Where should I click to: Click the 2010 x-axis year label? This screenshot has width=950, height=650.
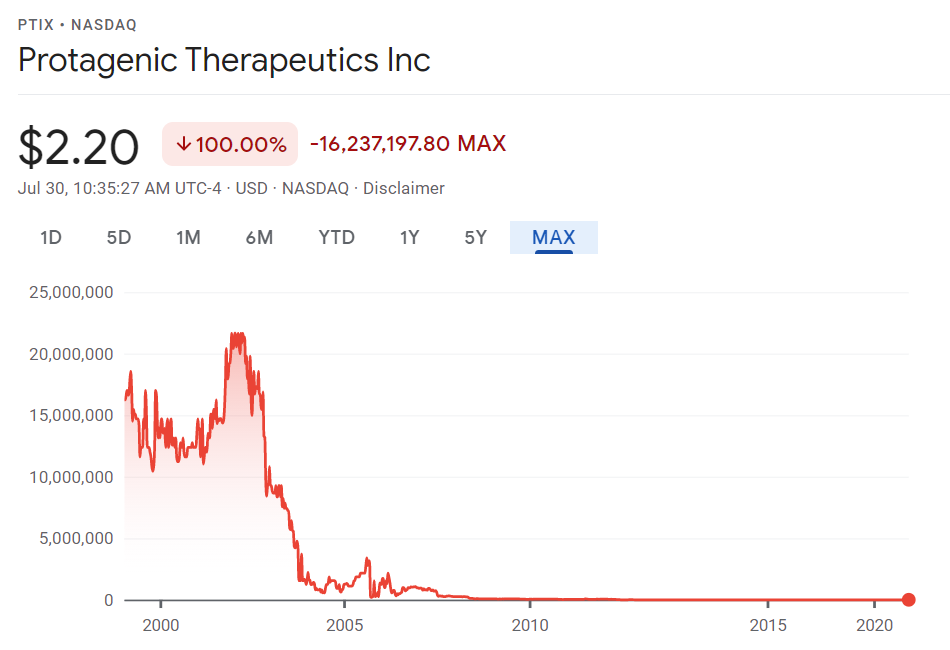click(x=530, y=624)
